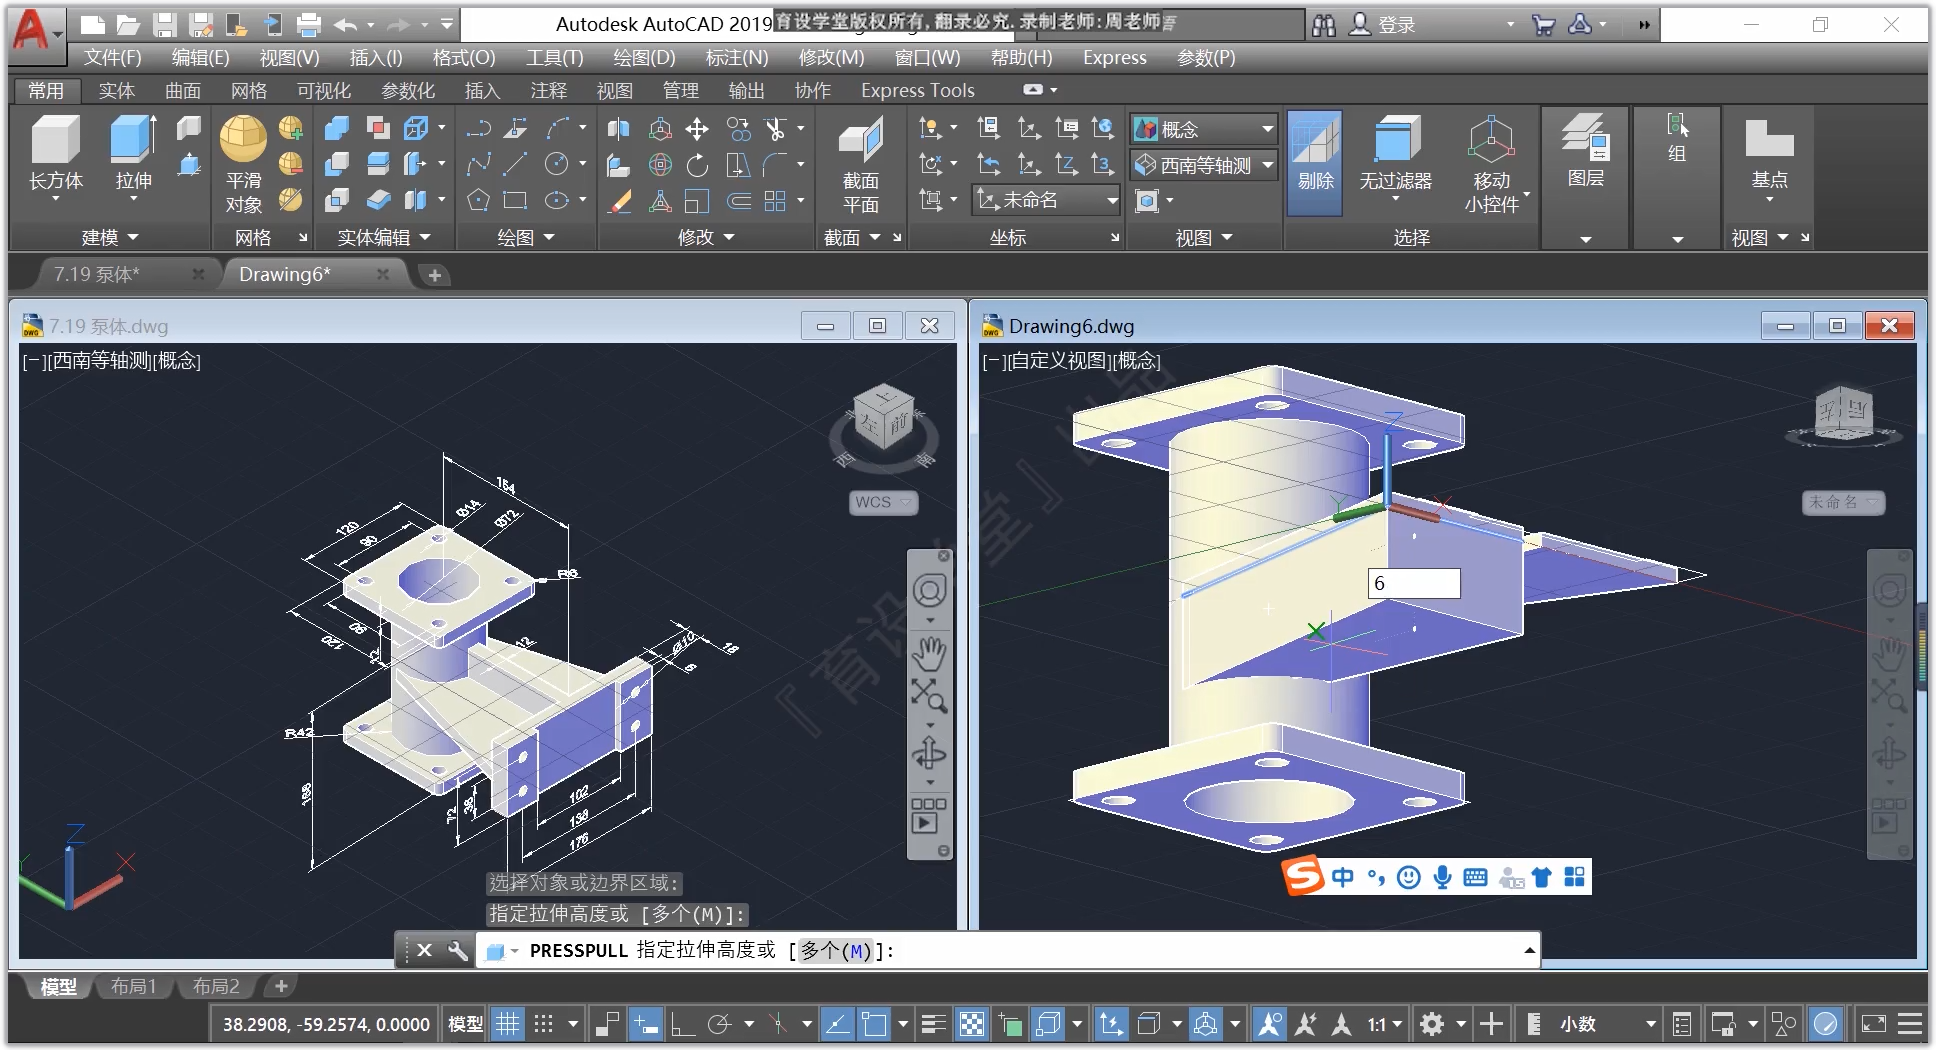Toggle Clean Screen in status bar
1936x1051 pixels.
tap(1873, 1024)
